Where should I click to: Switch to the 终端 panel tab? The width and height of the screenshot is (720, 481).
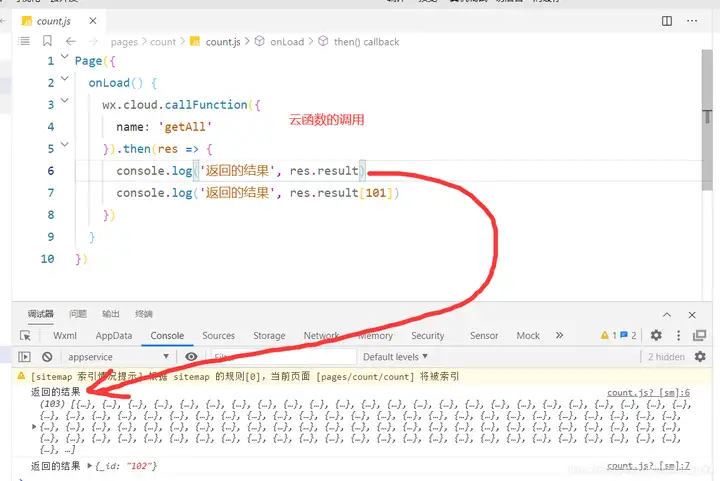pos(144,314)
